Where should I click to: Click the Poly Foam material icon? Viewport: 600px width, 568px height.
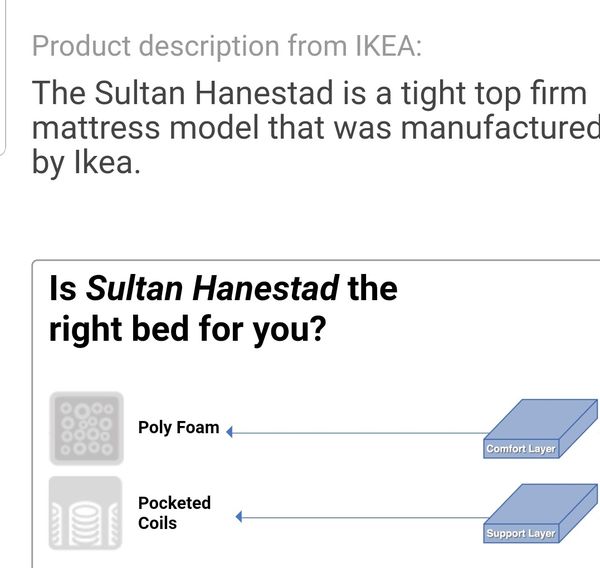pos(86,428)
